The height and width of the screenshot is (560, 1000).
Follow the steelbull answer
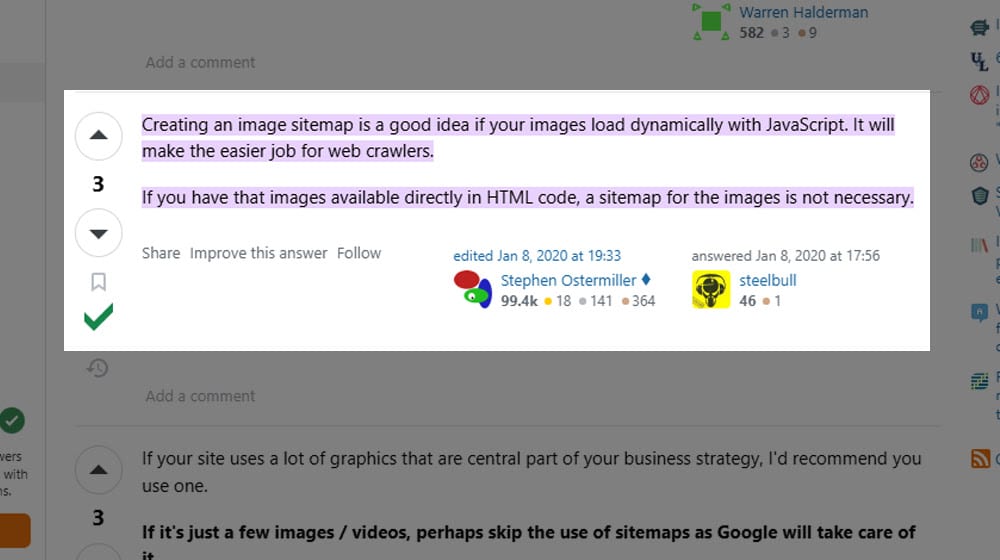(358, 253)
